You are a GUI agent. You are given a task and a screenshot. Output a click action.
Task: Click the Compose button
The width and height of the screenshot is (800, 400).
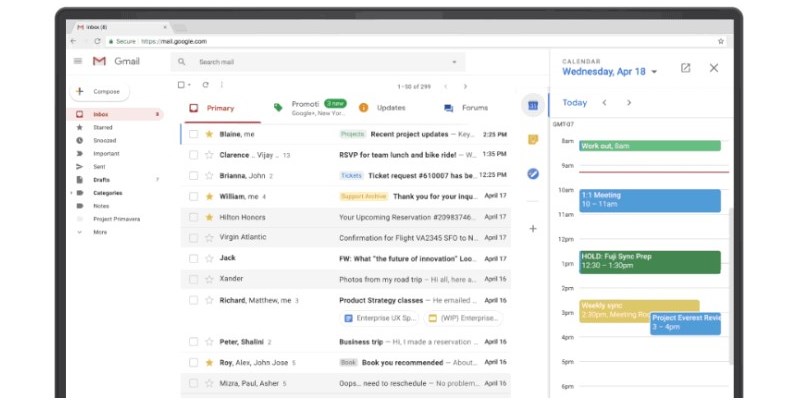(99, 92)
